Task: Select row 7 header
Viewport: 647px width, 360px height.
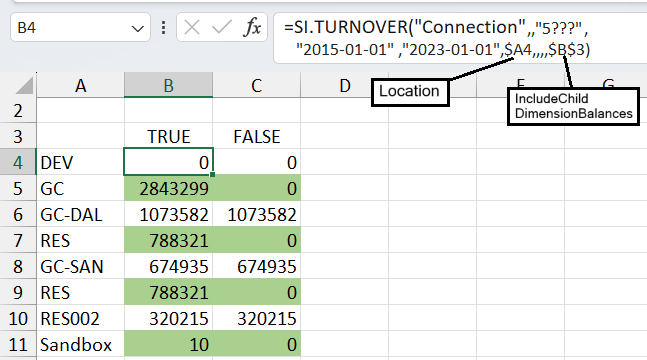Action: click(x=18, y=240)
